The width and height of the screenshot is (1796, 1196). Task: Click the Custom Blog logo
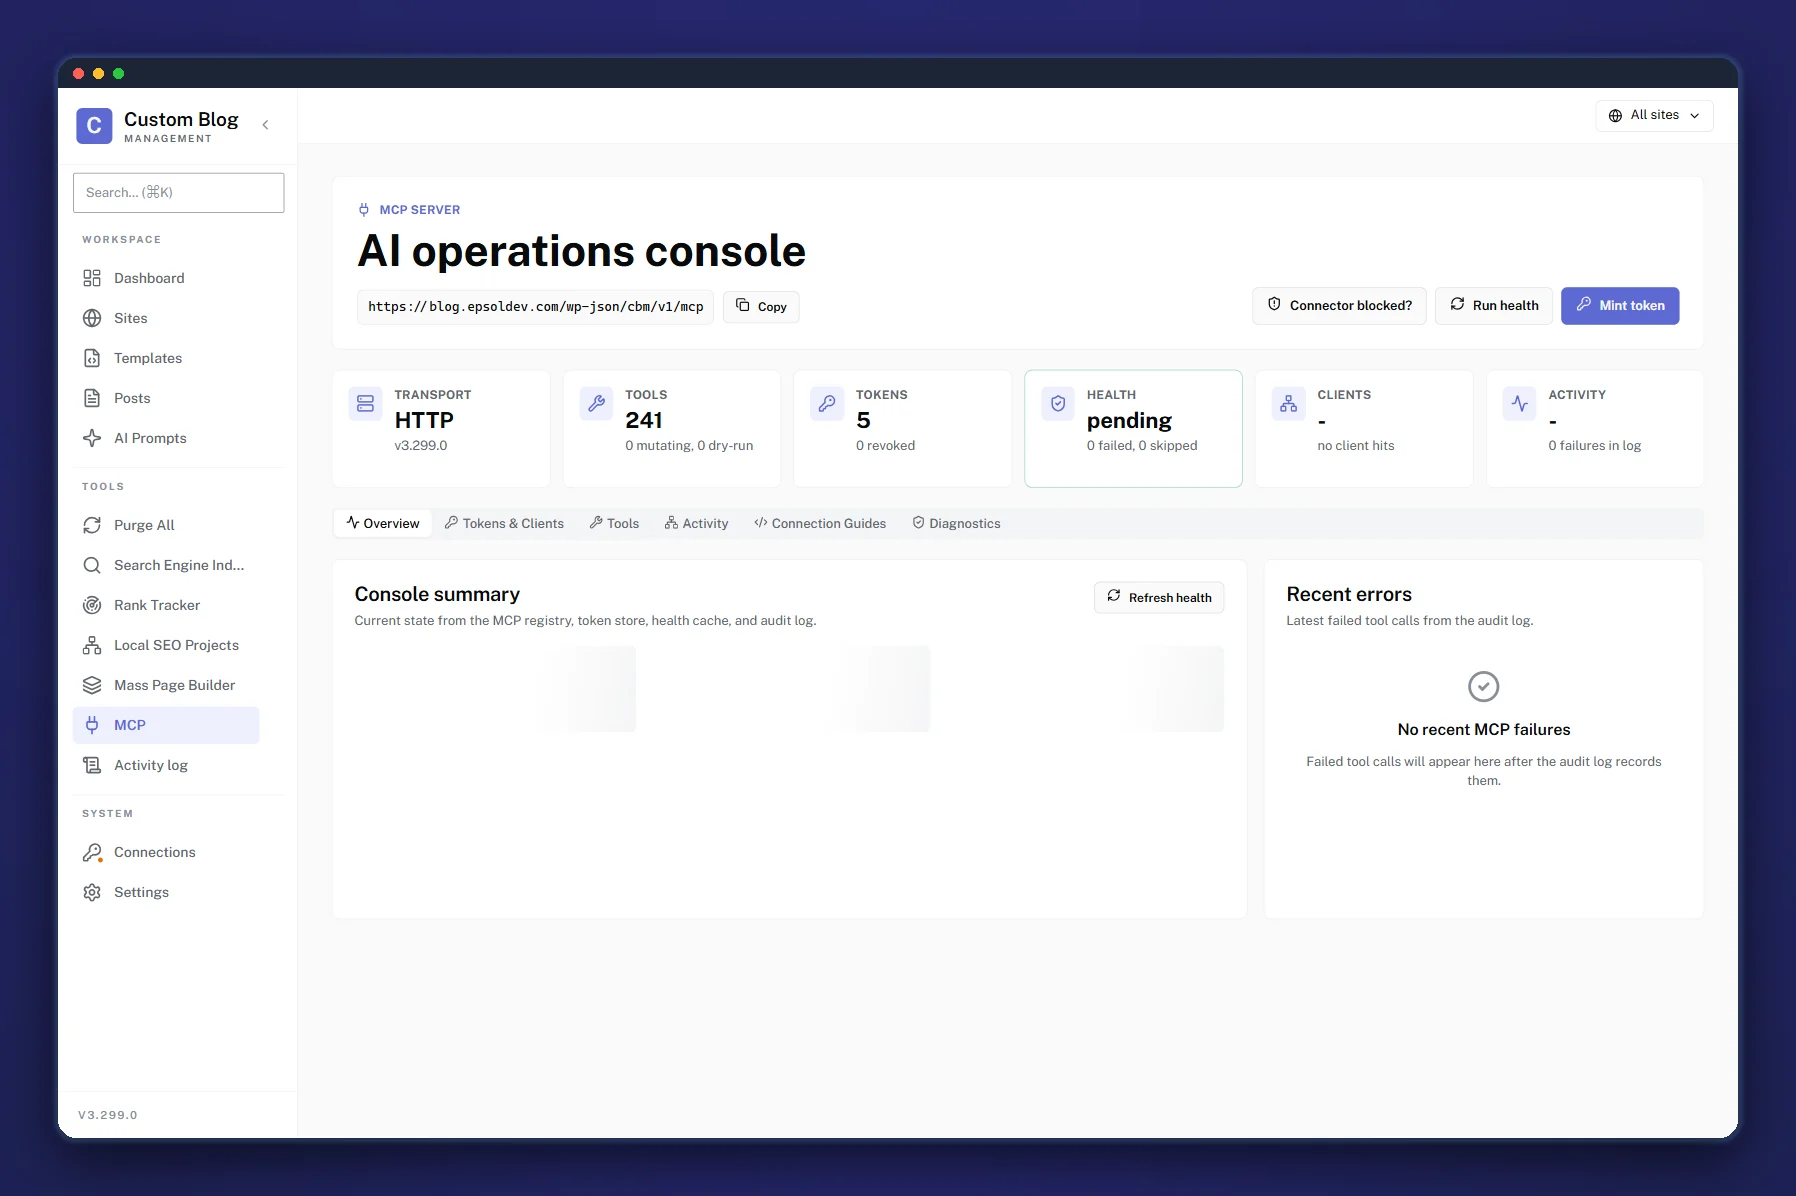pos(94,126)
